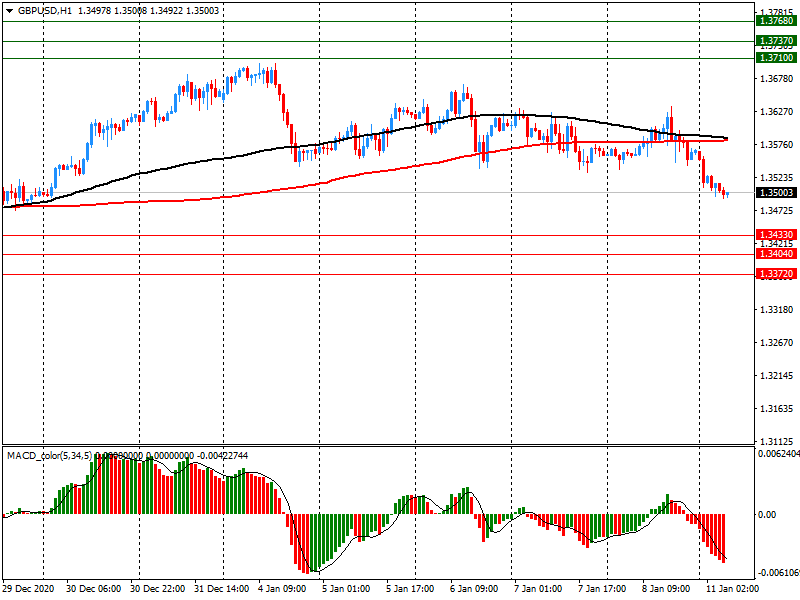Select the green 1.37680 price label
This screenshot has height=600, width=800.
click(776, 21)
